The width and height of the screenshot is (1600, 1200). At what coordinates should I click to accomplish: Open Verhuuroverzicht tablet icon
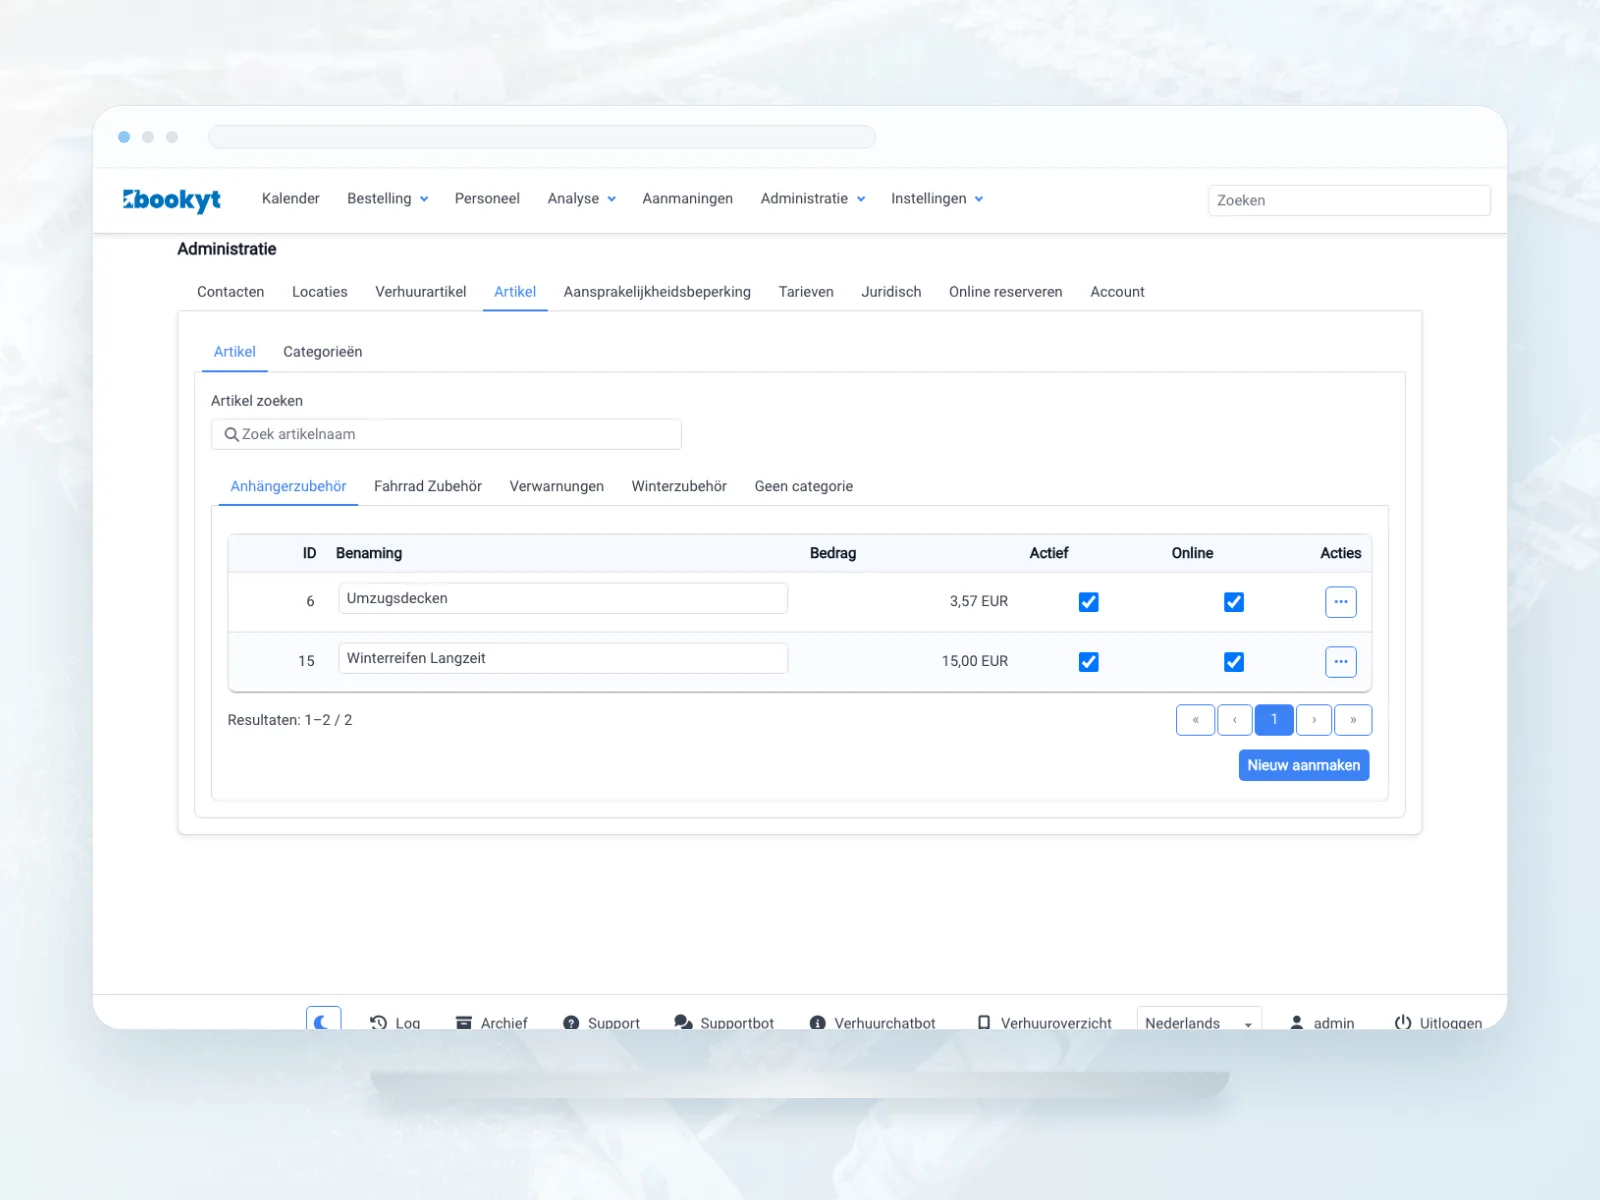(984, 1022)
